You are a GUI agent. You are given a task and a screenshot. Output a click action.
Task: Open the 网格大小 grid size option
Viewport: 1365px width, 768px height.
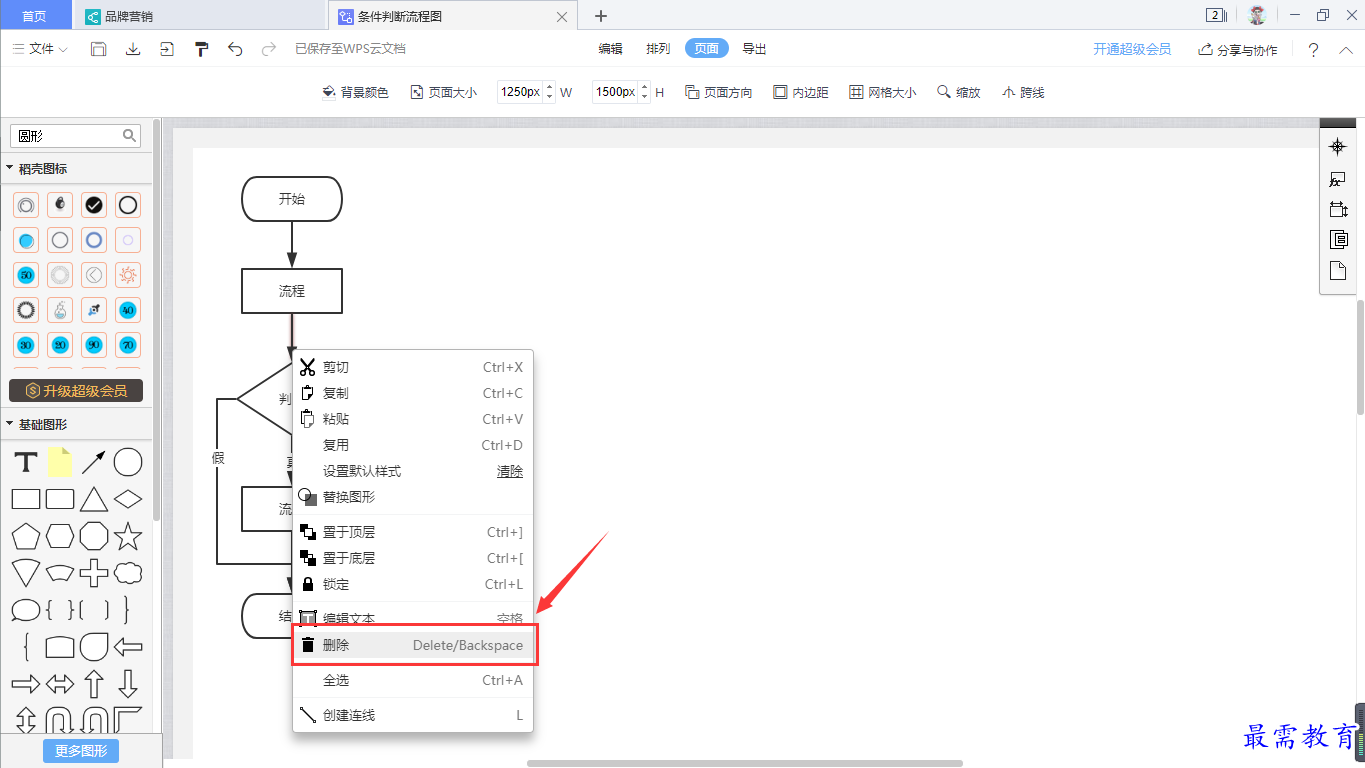pyautogui.click(x=882, y=92)
